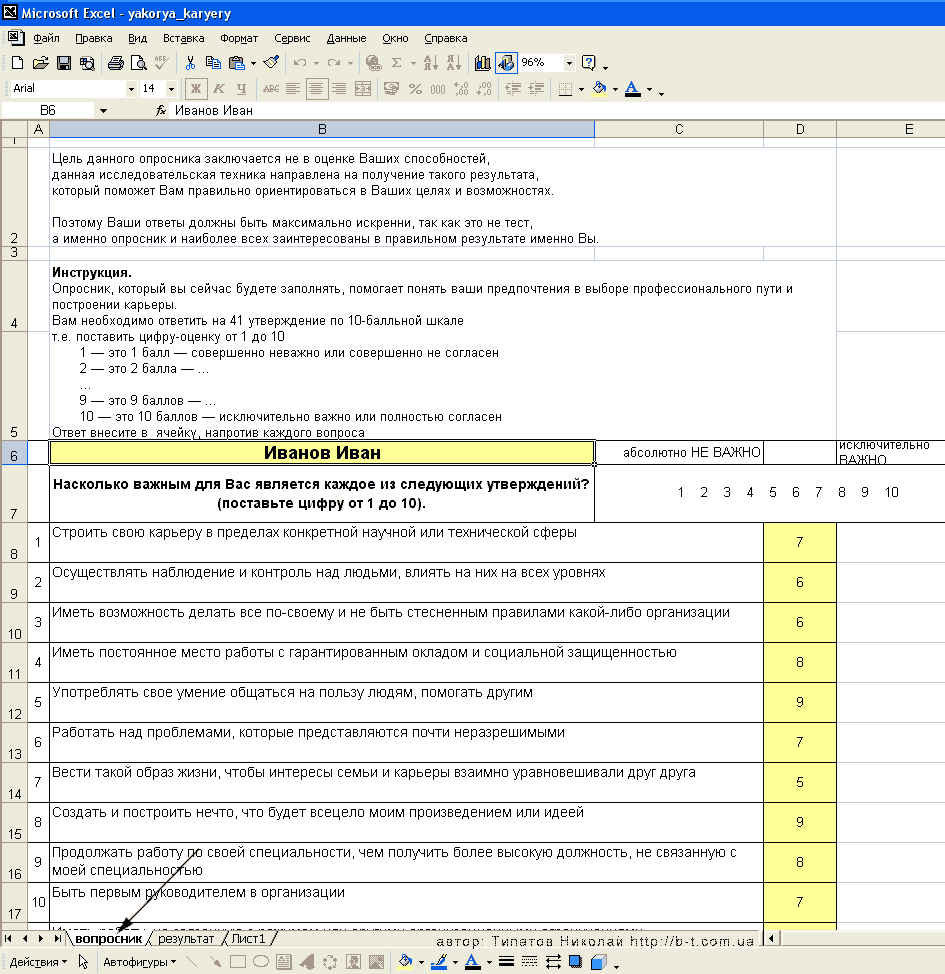Screen dimensions: 945x974
Task: Go to the first sheet tab
Action: (x=8, y=939)
